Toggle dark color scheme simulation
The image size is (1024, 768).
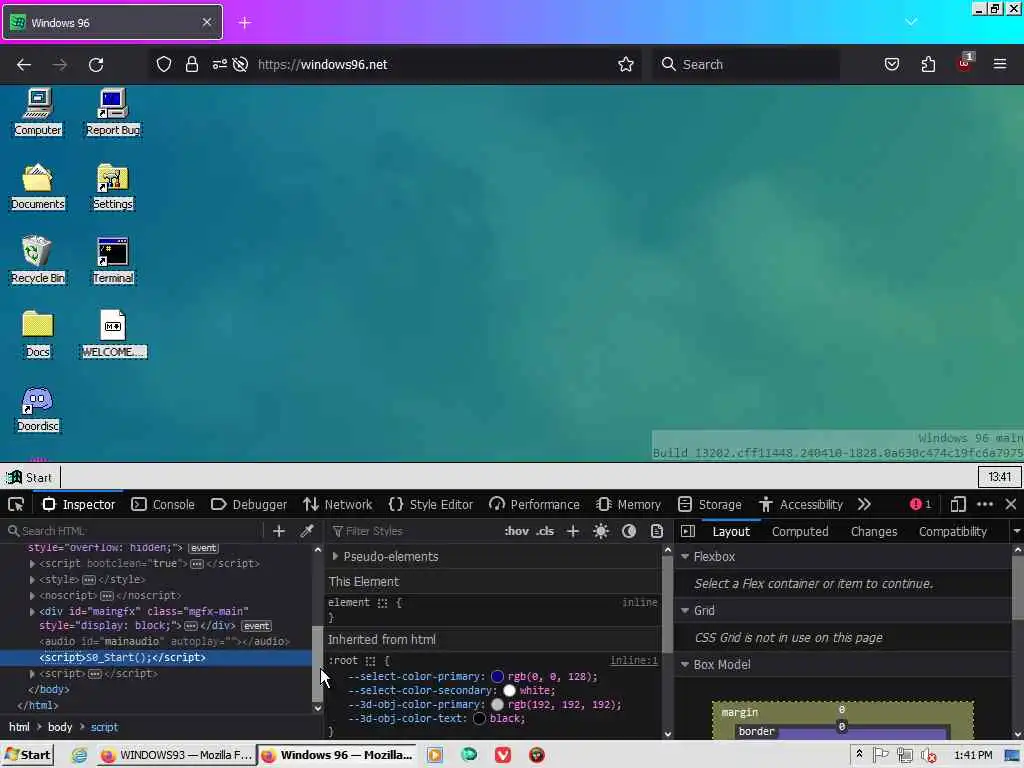[629, 531]
